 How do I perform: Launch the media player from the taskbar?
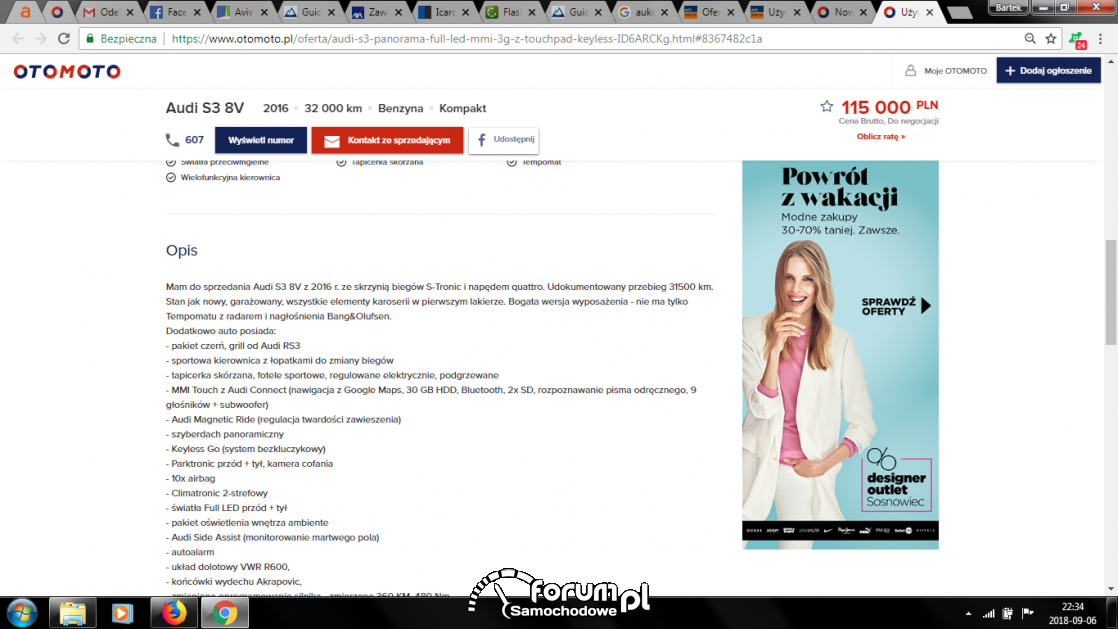pyautogui.click(x=122, y=613)
